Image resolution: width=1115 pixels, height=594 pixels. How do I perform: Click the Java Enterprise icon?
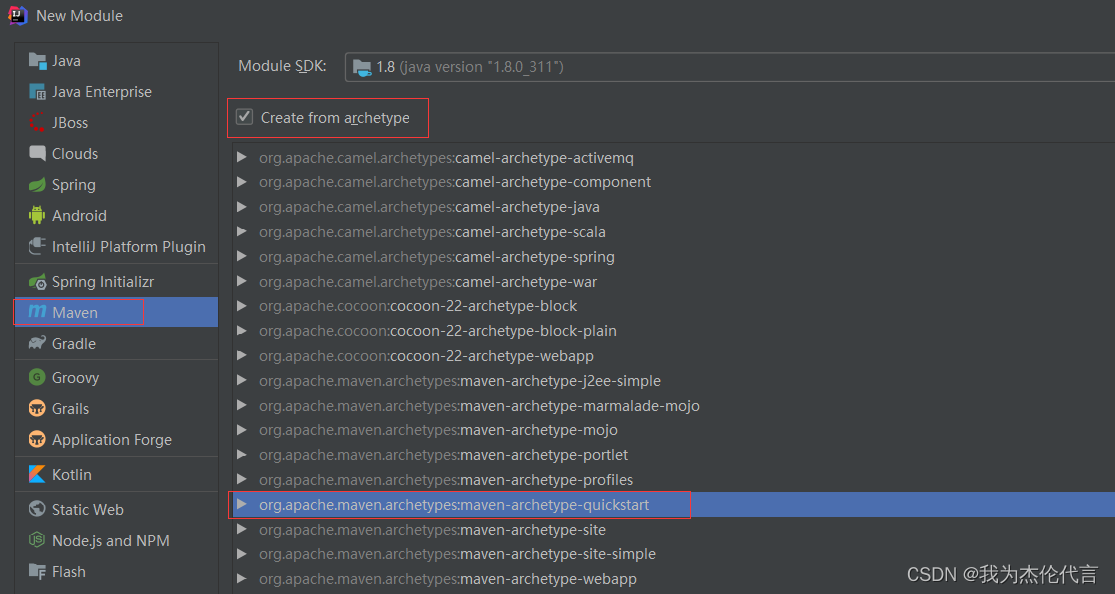pyautogui.click(x=37, y=92)
